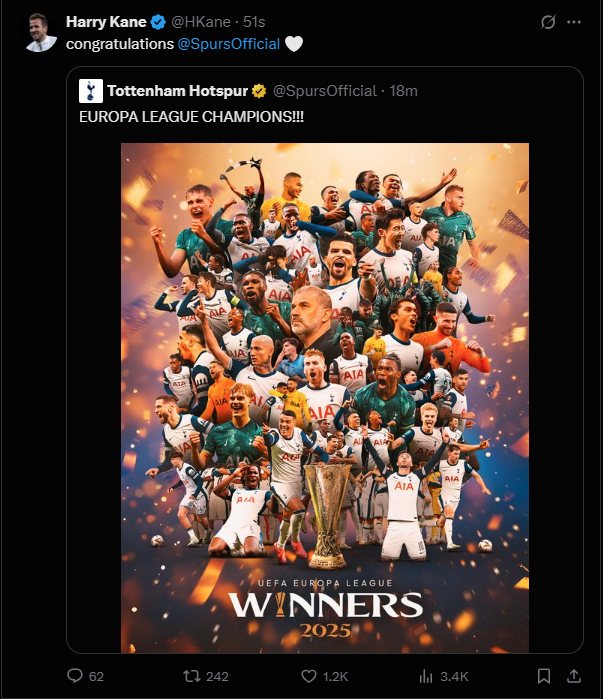Click the quoted @SpursOfficial handle
This screenshot has width=603, height=699.
324,91
